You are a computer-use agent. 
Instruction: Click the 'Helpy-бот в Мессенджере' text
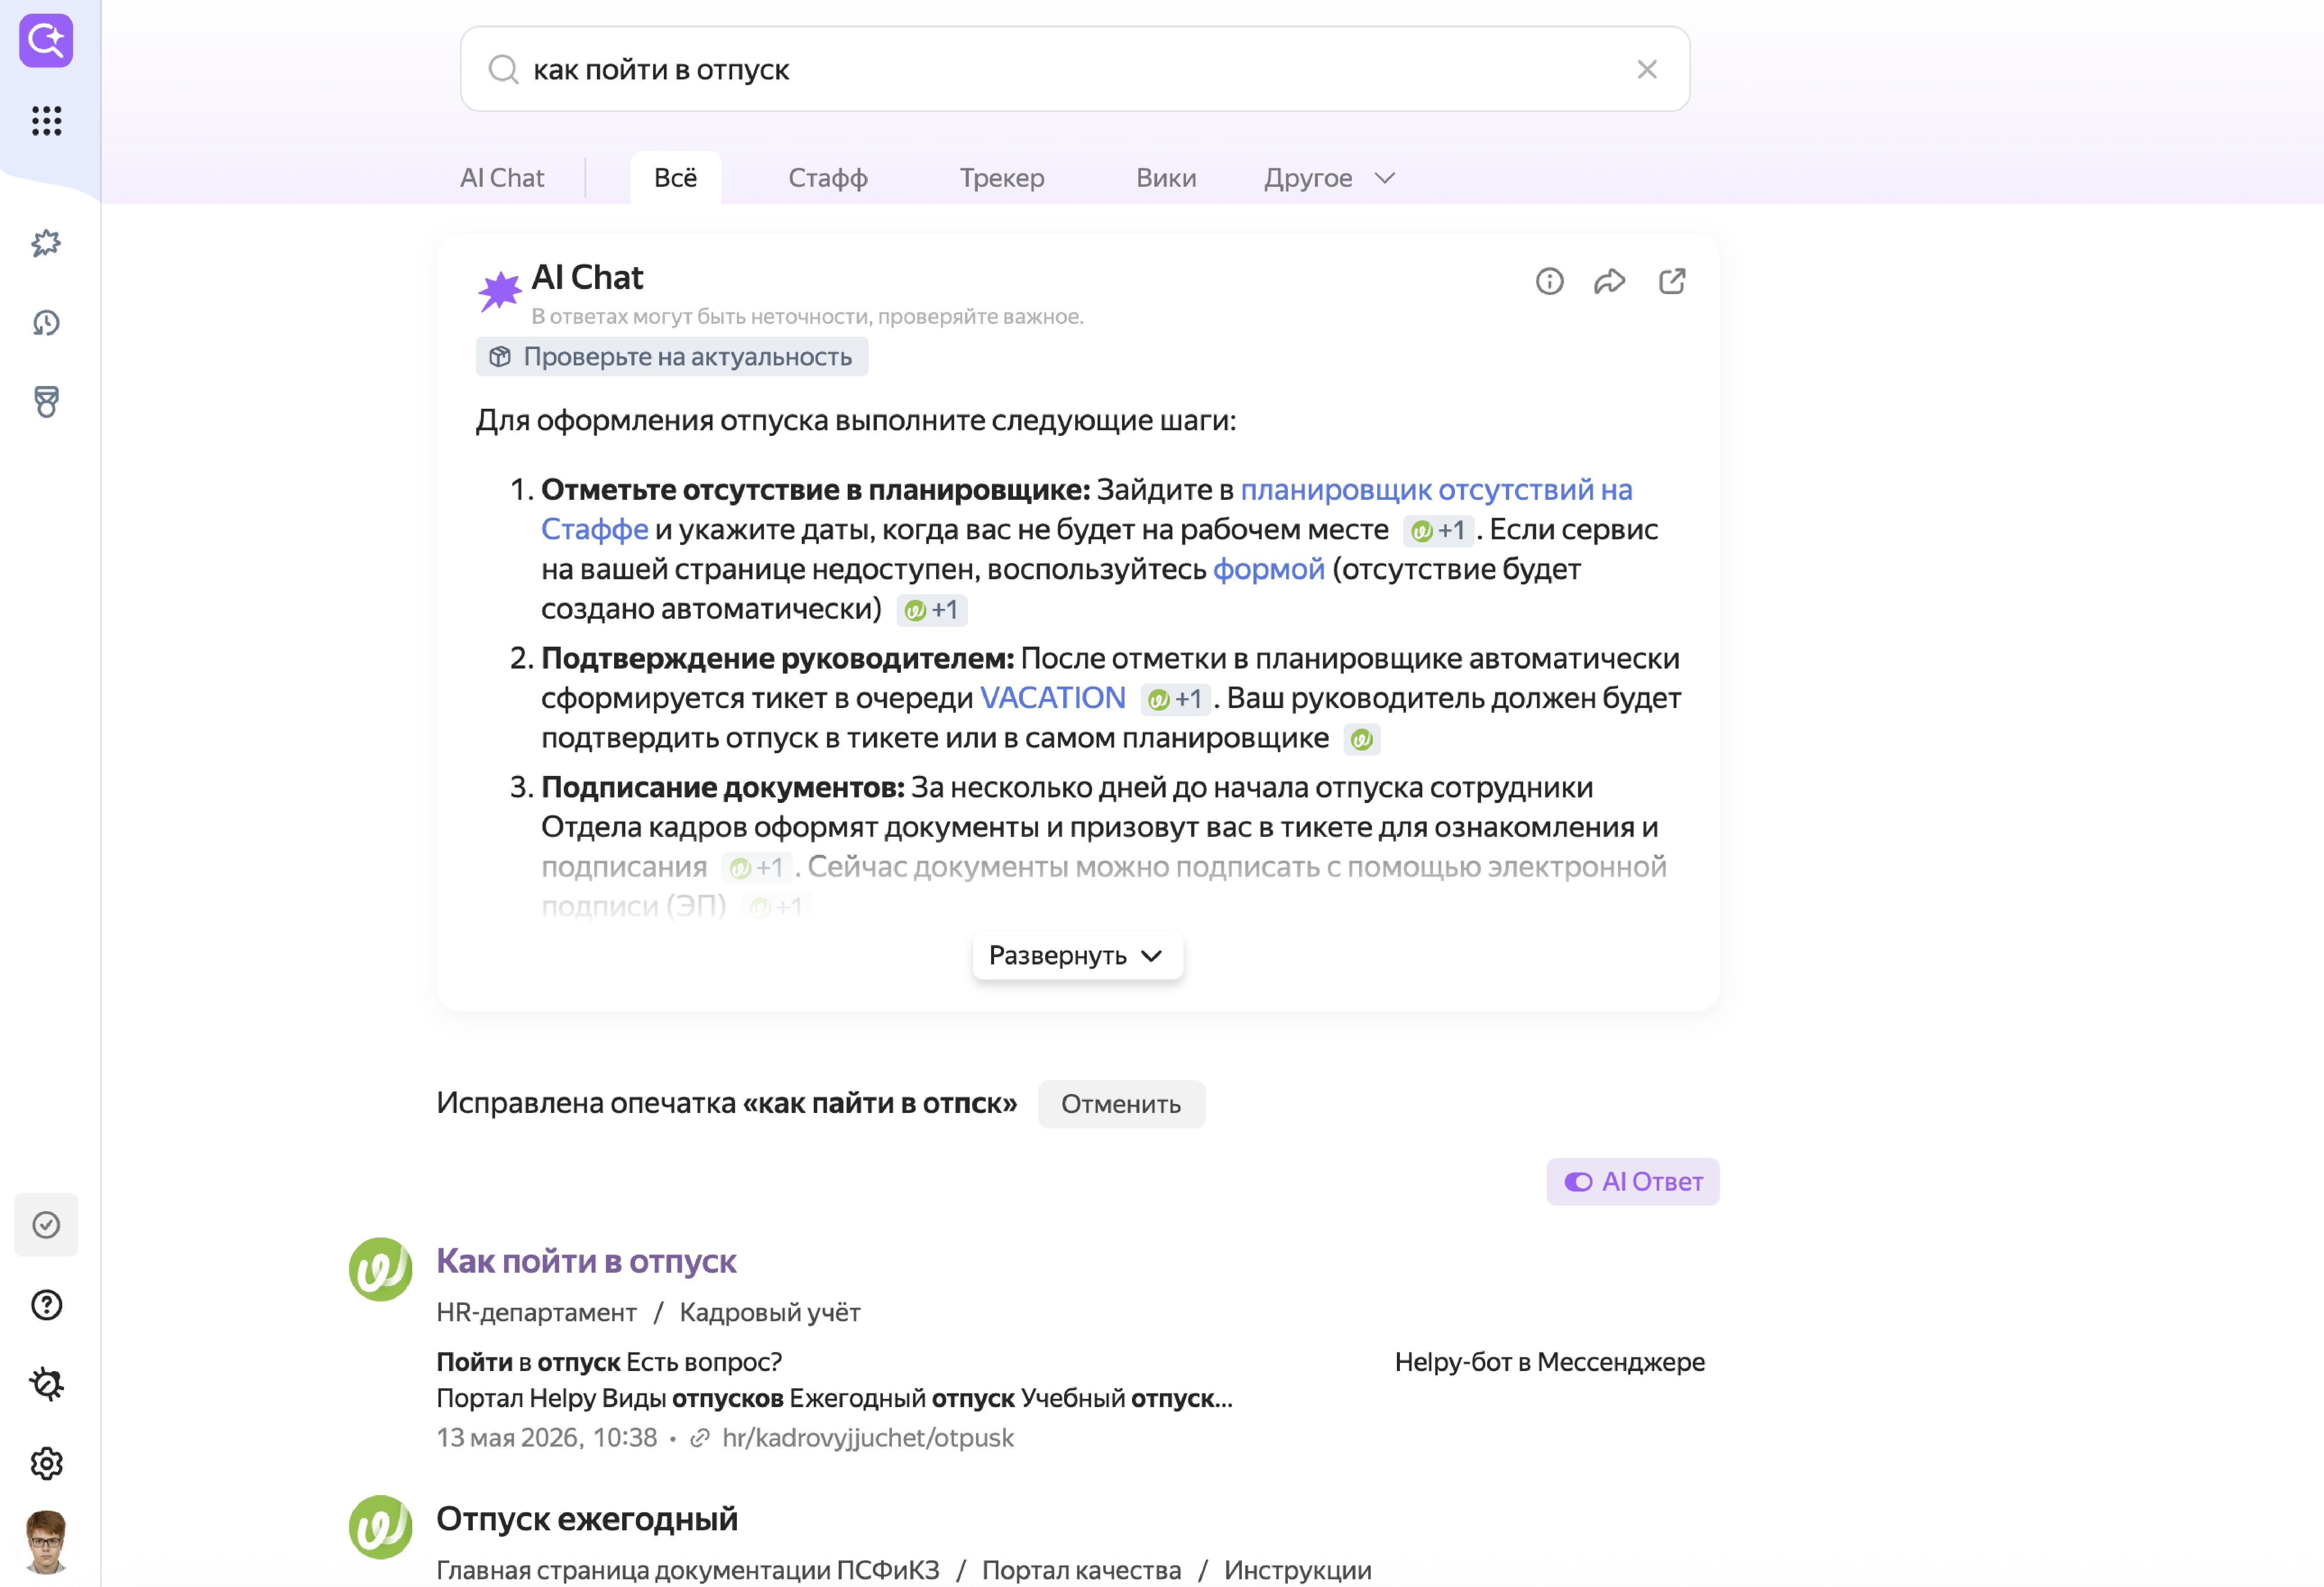click(x=1550, y=1362)
